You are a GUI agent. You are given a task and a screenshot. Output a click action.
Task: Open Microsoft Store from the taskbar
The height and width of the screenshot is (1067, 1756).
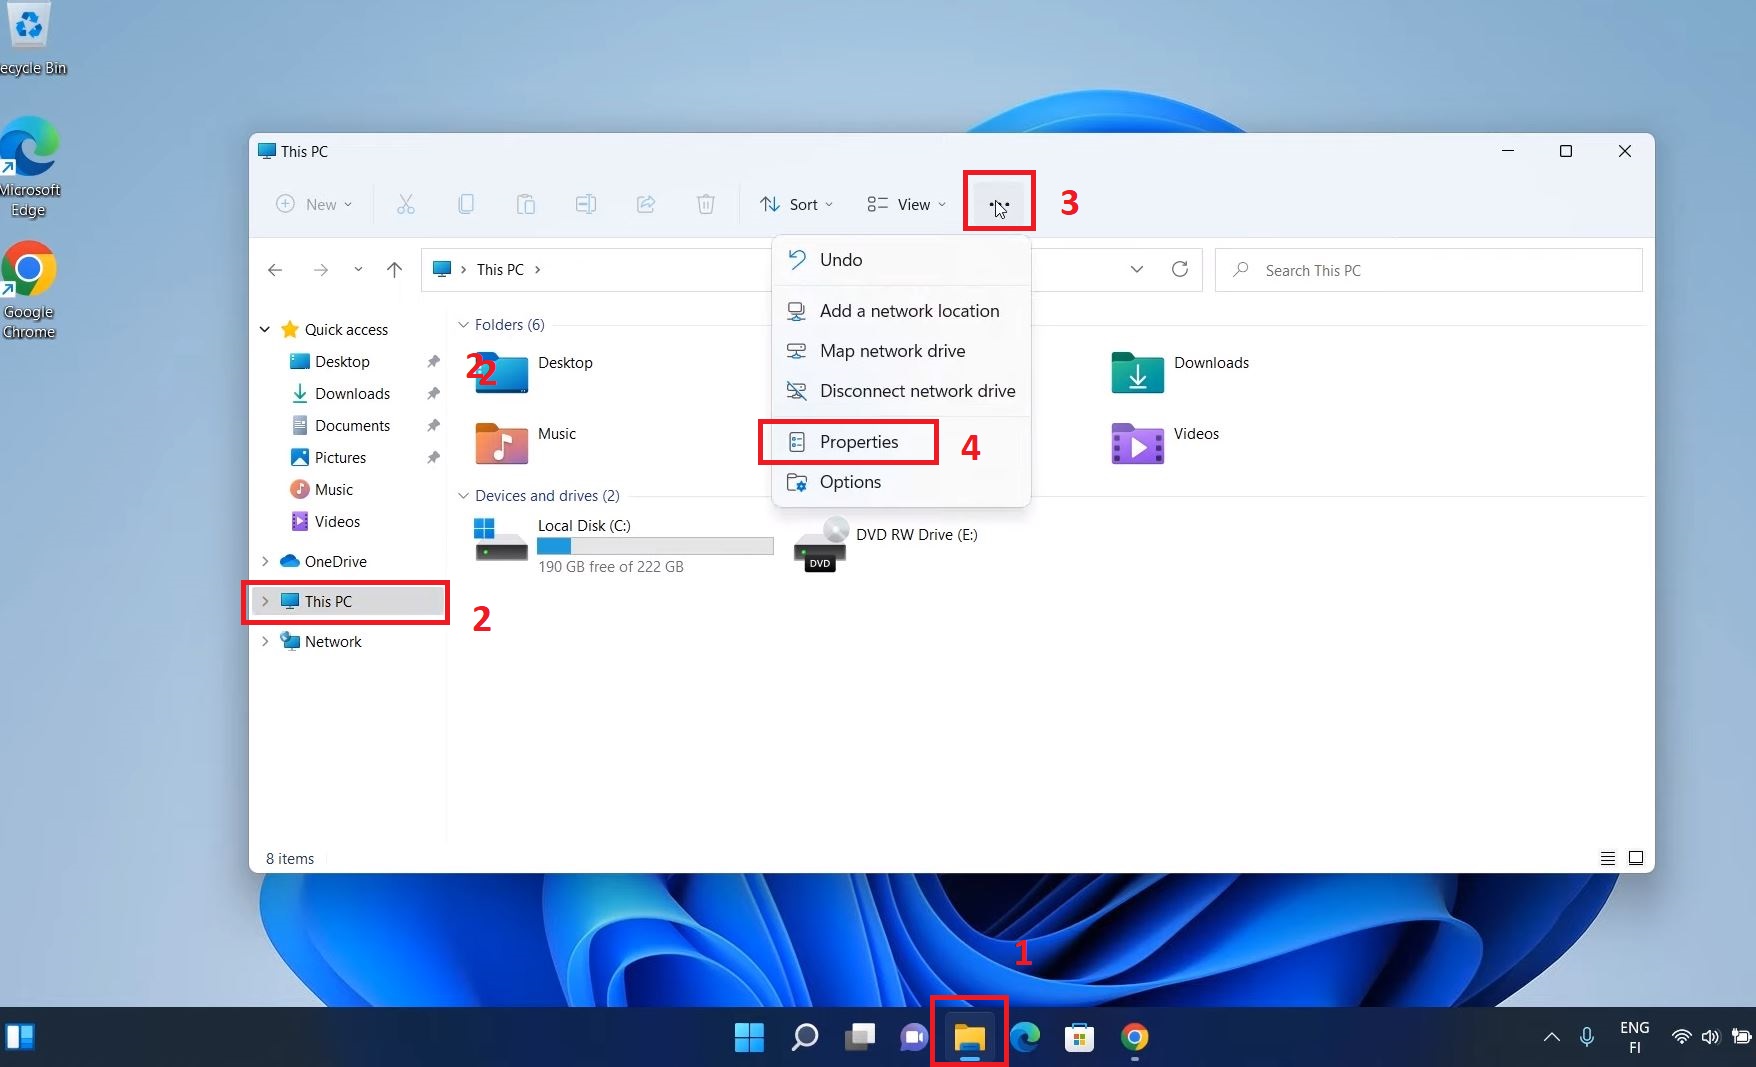tap(1079, 1037)
